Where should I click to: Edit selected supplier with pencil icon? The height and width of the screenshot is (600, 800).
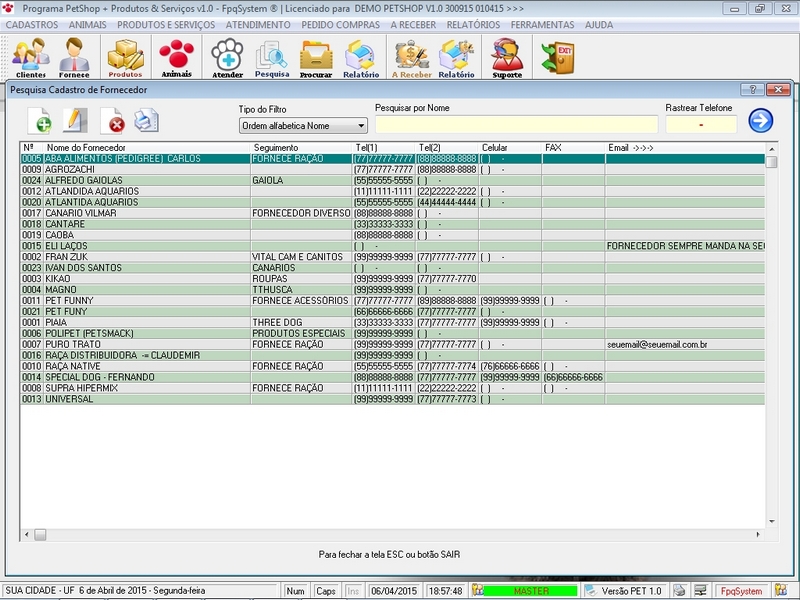tap(74, 120)
